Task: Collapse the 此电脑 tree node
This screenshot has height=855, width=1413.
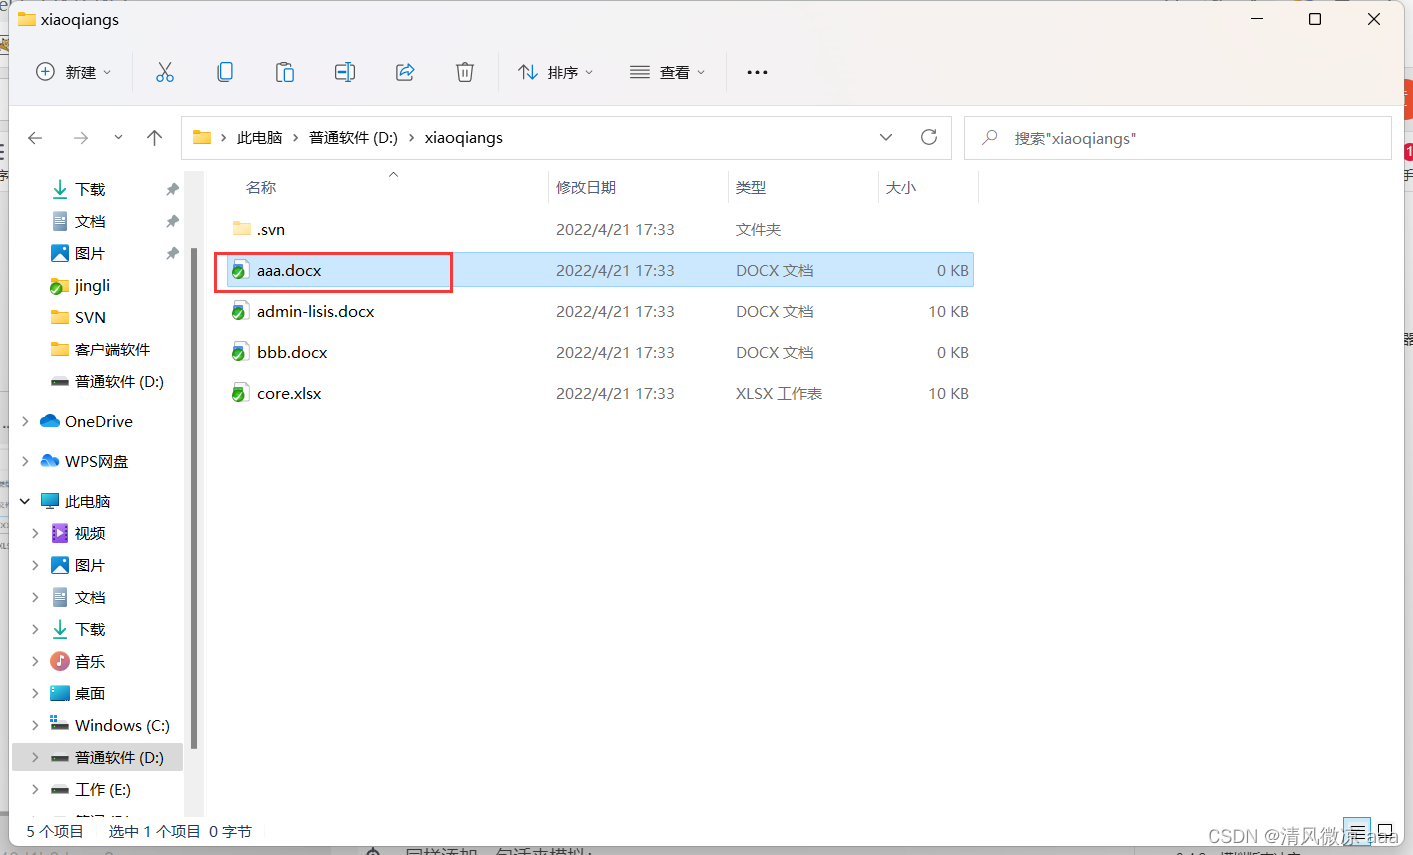Action: [x=25, y=501]
